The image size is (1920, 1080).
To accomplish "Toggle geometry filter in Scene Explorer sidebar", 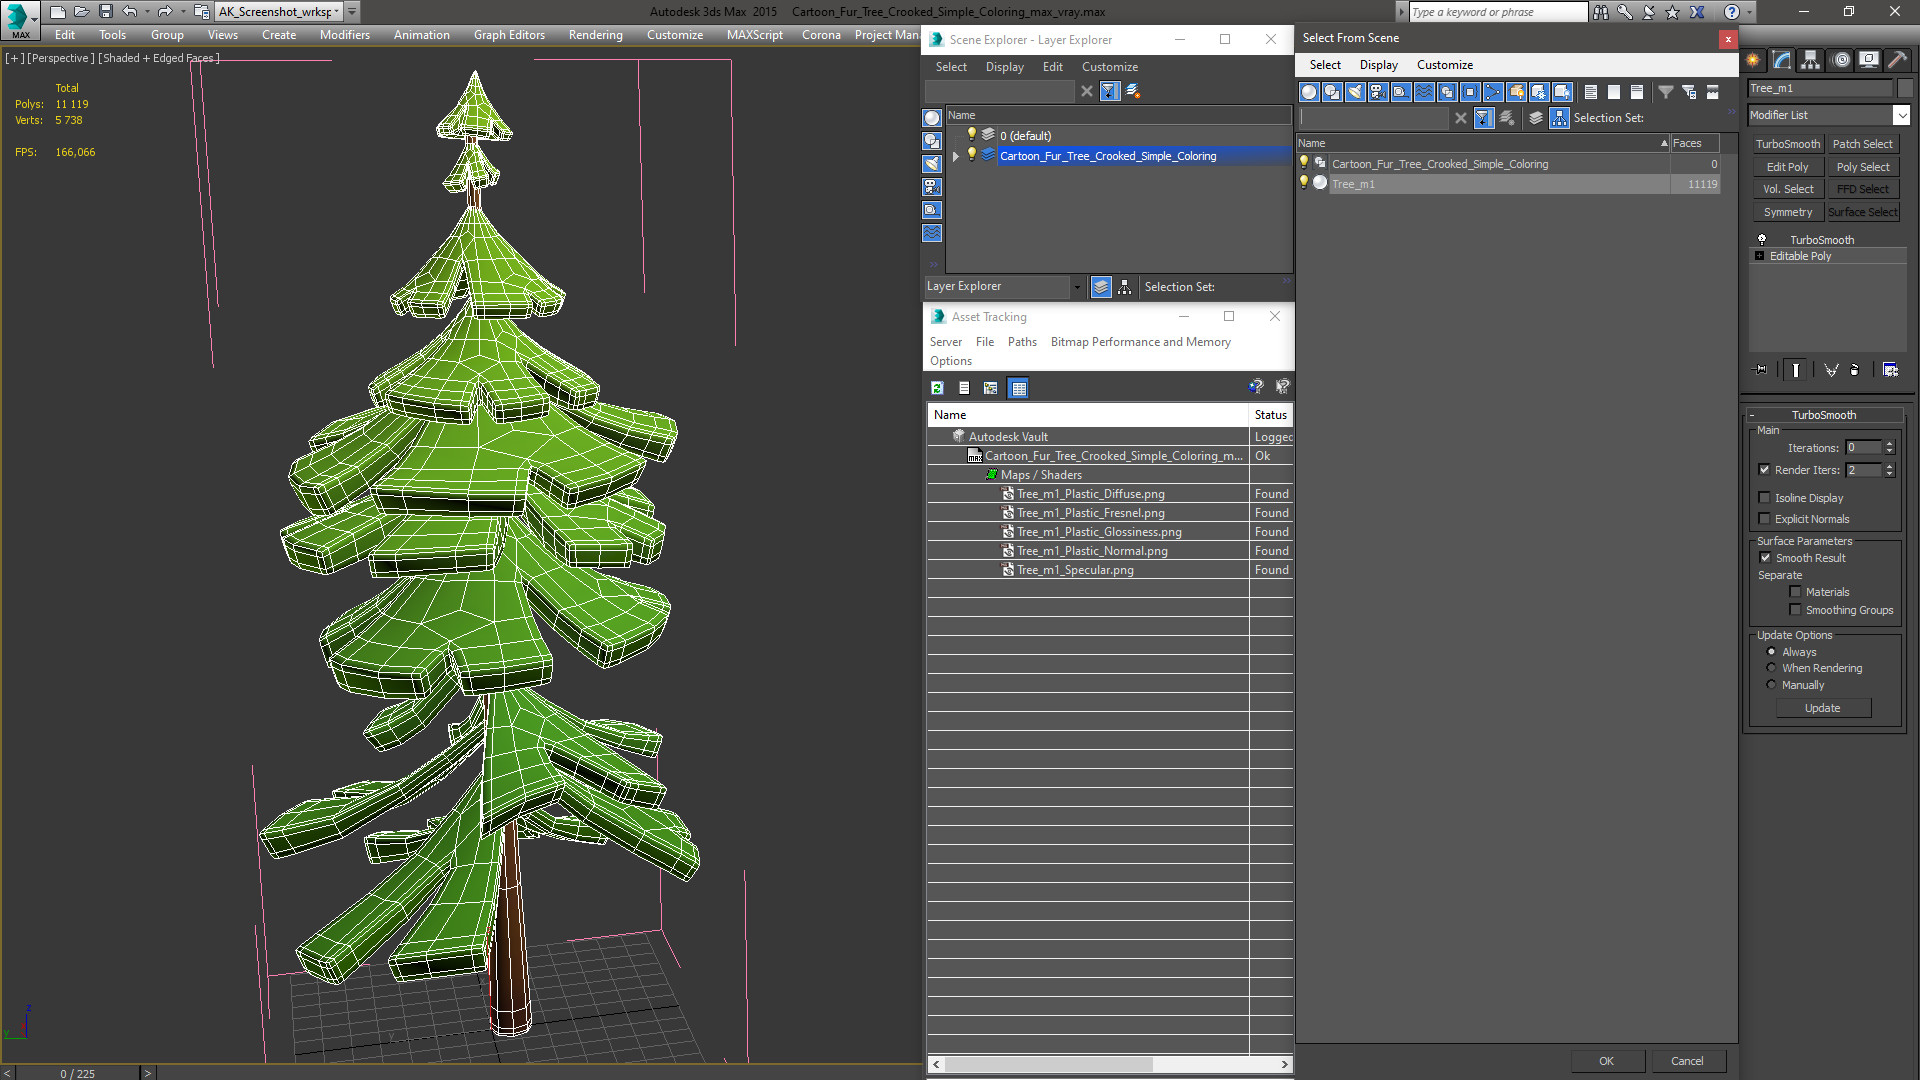I will click(932, 118).
